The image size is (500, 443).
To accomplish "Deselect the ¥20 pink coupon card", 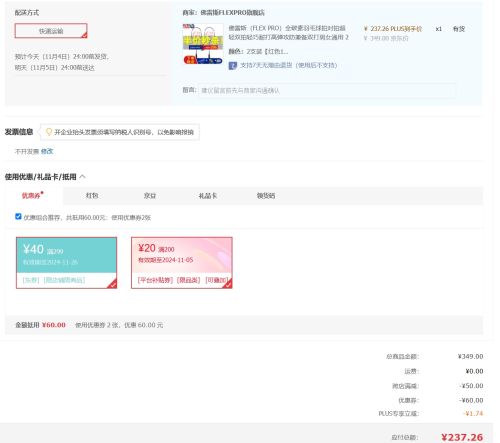I will coord(182,263).
